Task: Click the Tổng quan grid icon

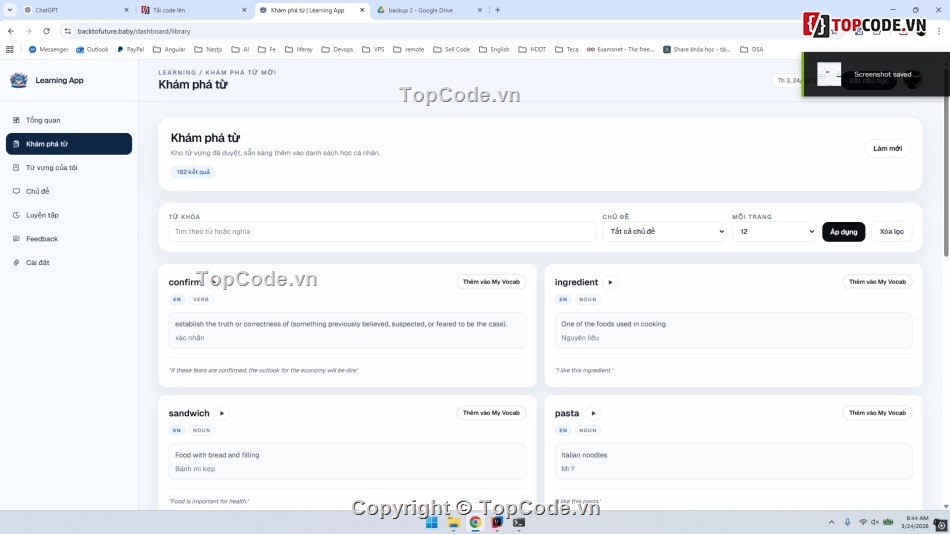Action: (16, 120)
